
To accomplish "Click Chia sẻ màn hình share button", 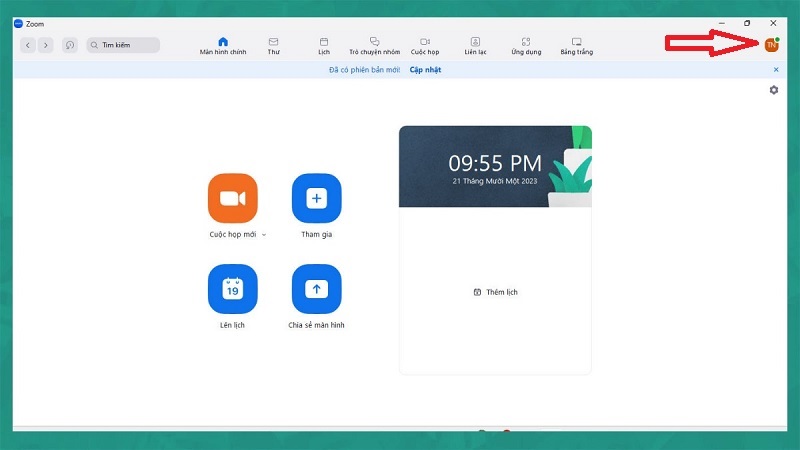I will tap(316, 289).
